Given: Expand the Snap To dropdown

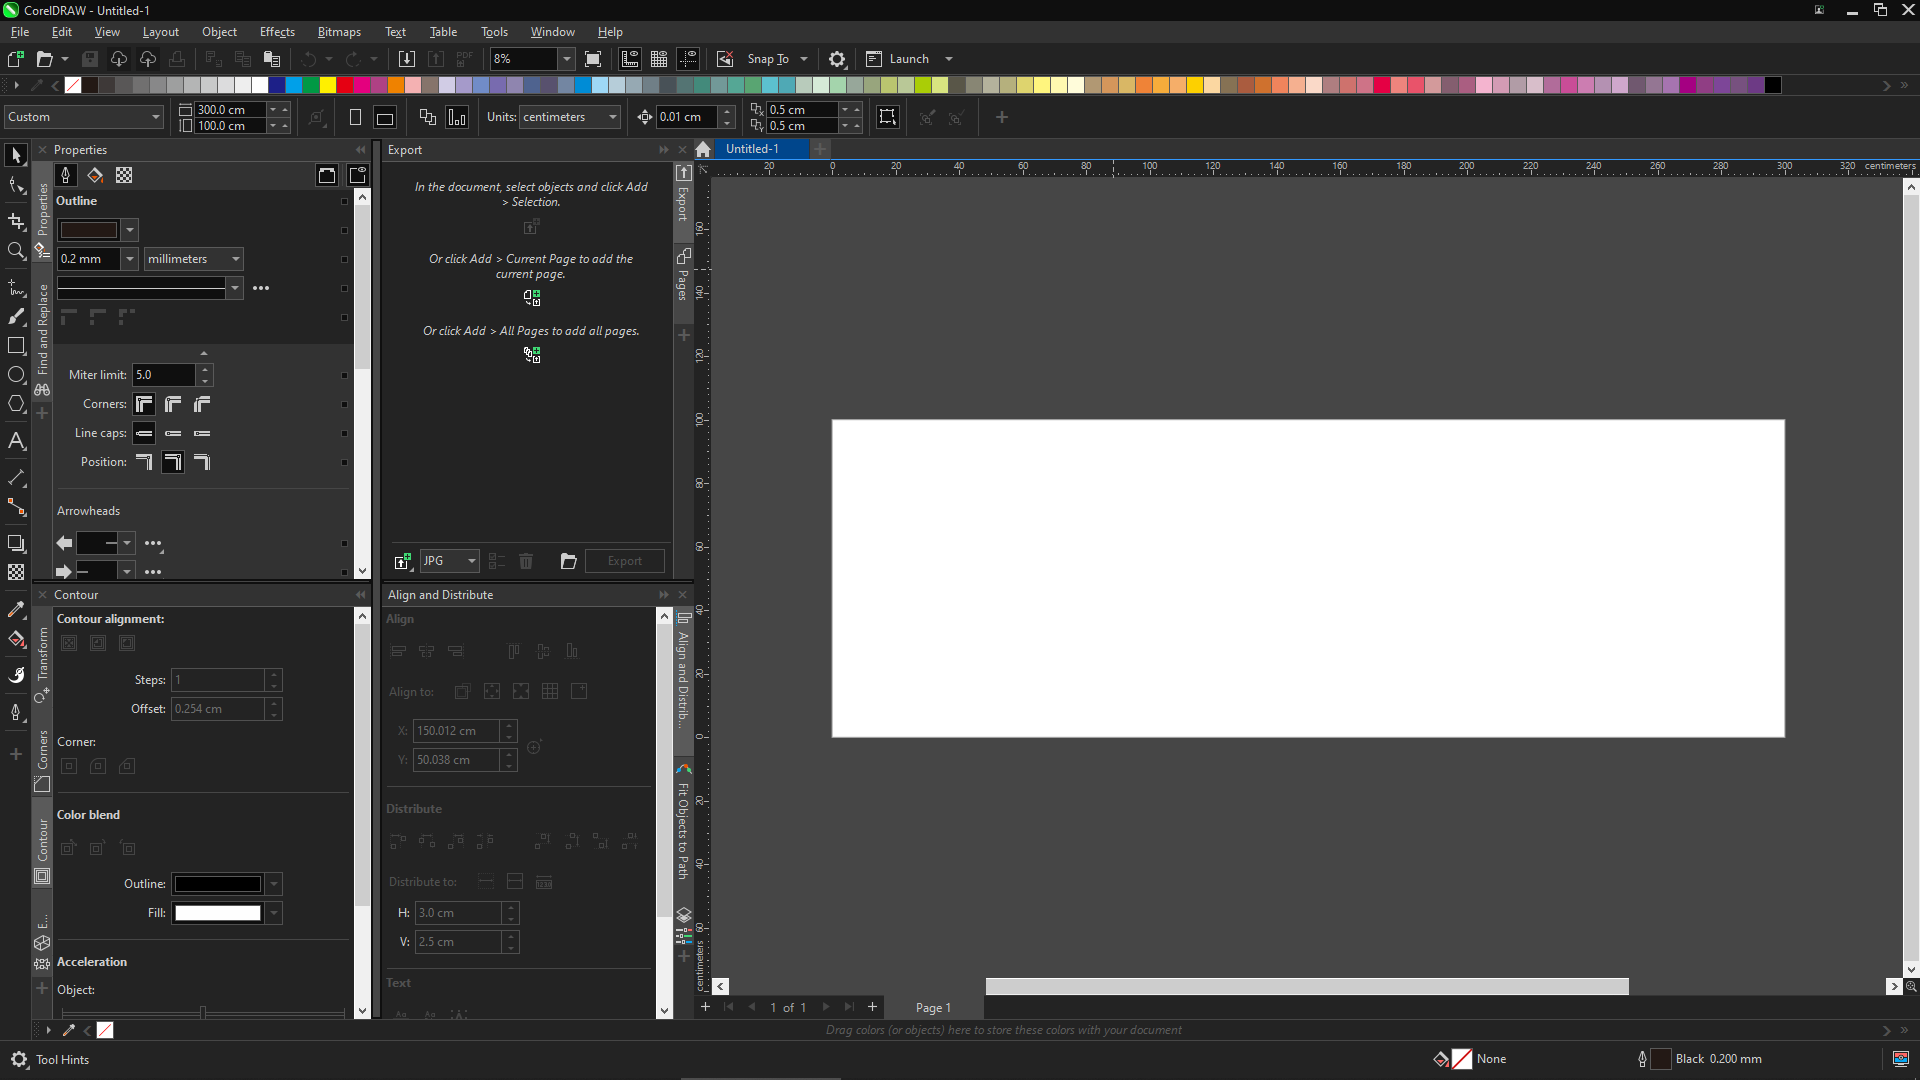Looking at the screenshot, I should [x=804, y=59].
